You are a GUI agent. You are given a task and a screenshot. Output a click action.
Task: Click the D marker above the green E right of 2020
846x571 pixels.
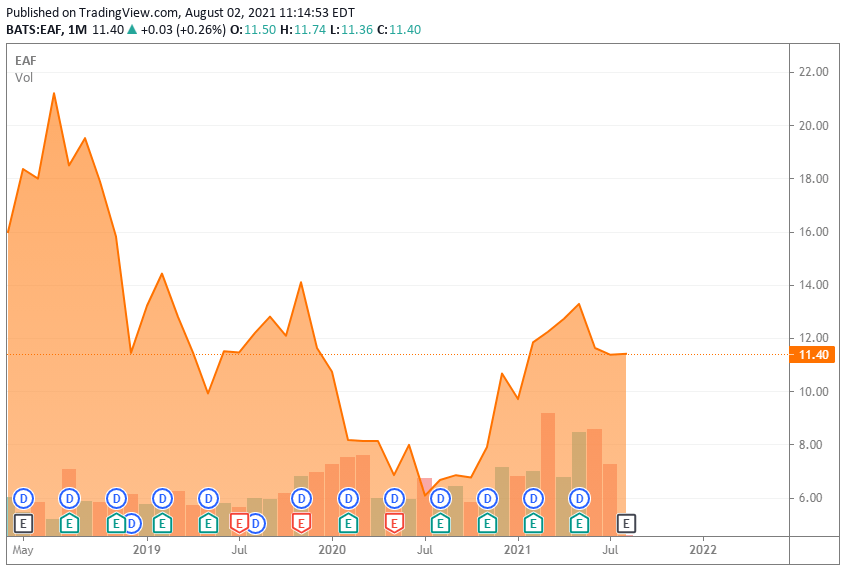pyautogui.click(x=348, y=499)
